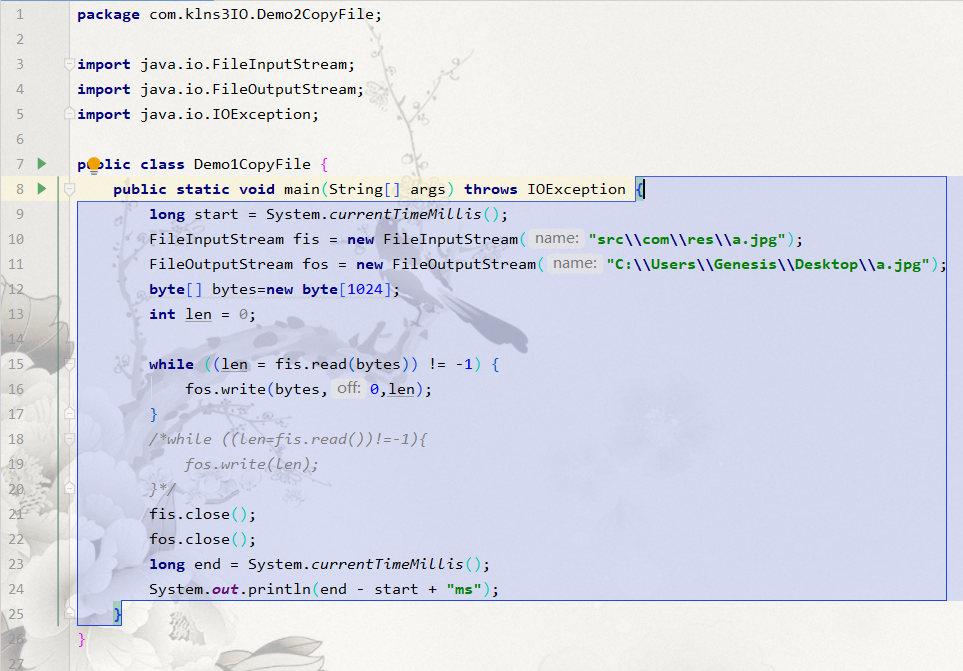Collapse the commented-out while block fold
Screen dimensions: 963x671
(x=67, y=437)
